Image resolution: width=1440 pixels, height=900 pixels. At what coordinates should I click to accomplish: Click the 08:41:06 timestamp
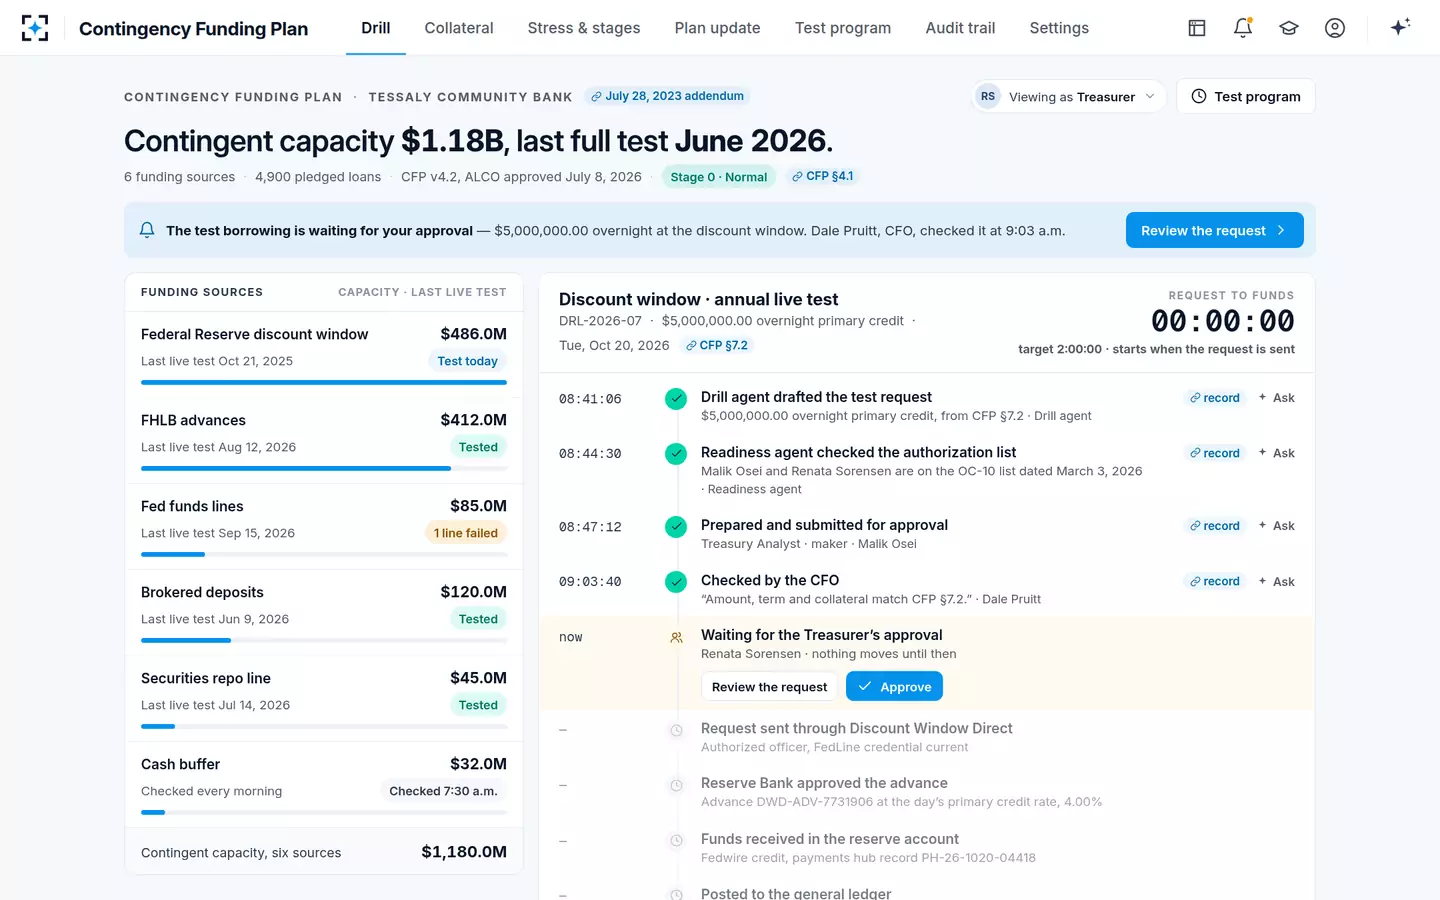tap(590, 399)
